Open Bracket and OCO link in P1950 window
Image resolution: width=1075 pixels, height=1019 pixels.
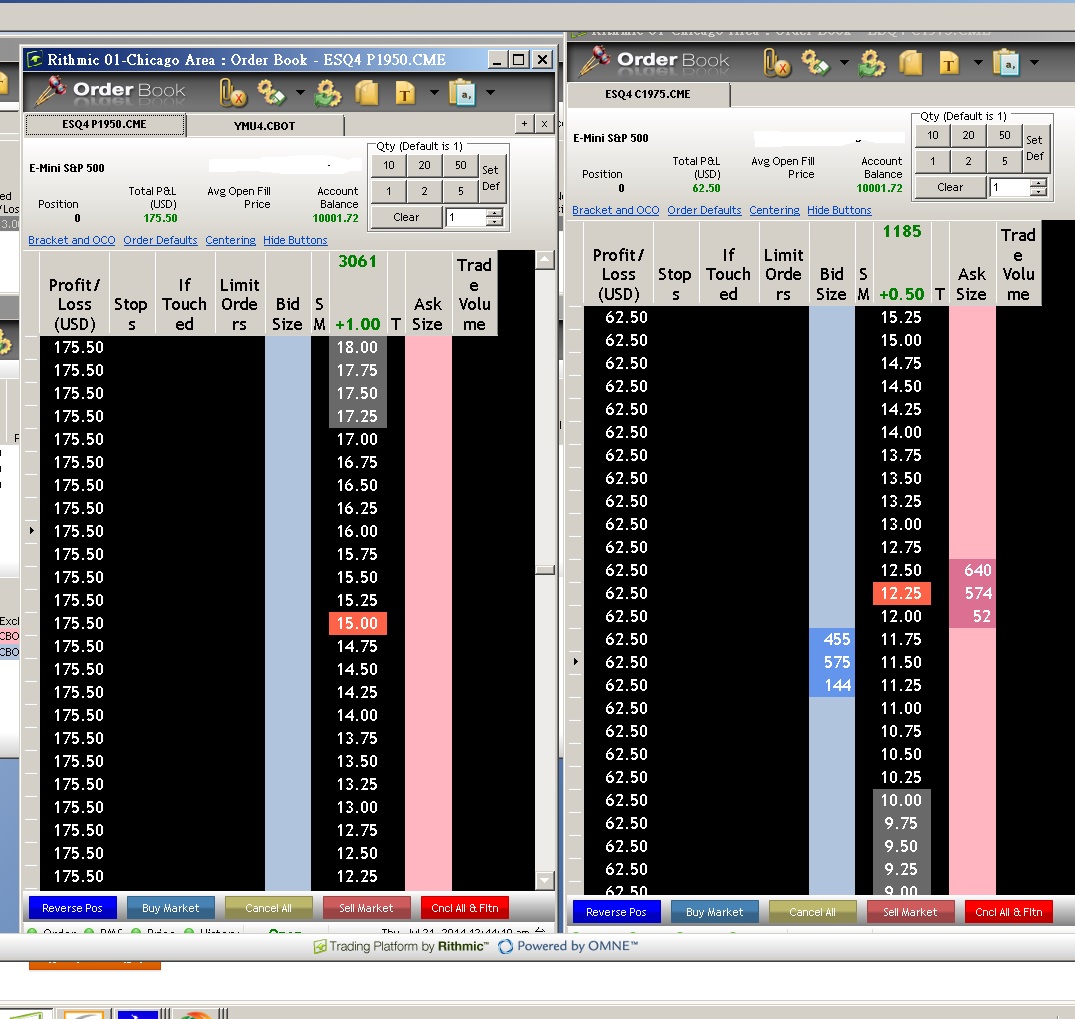pyautogui.click(x=72, y=240)
